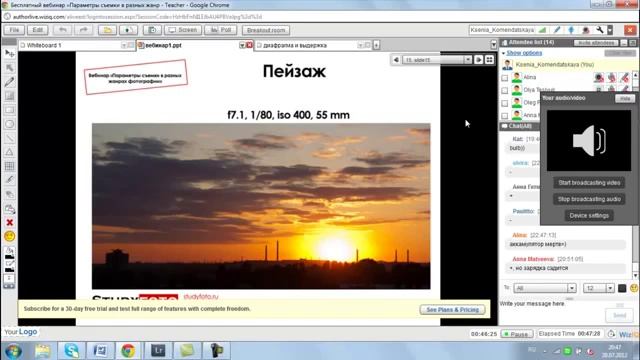Click the redo arrow in top toolbar
Viewport: 640px width, 360px height.
(83, 30)
